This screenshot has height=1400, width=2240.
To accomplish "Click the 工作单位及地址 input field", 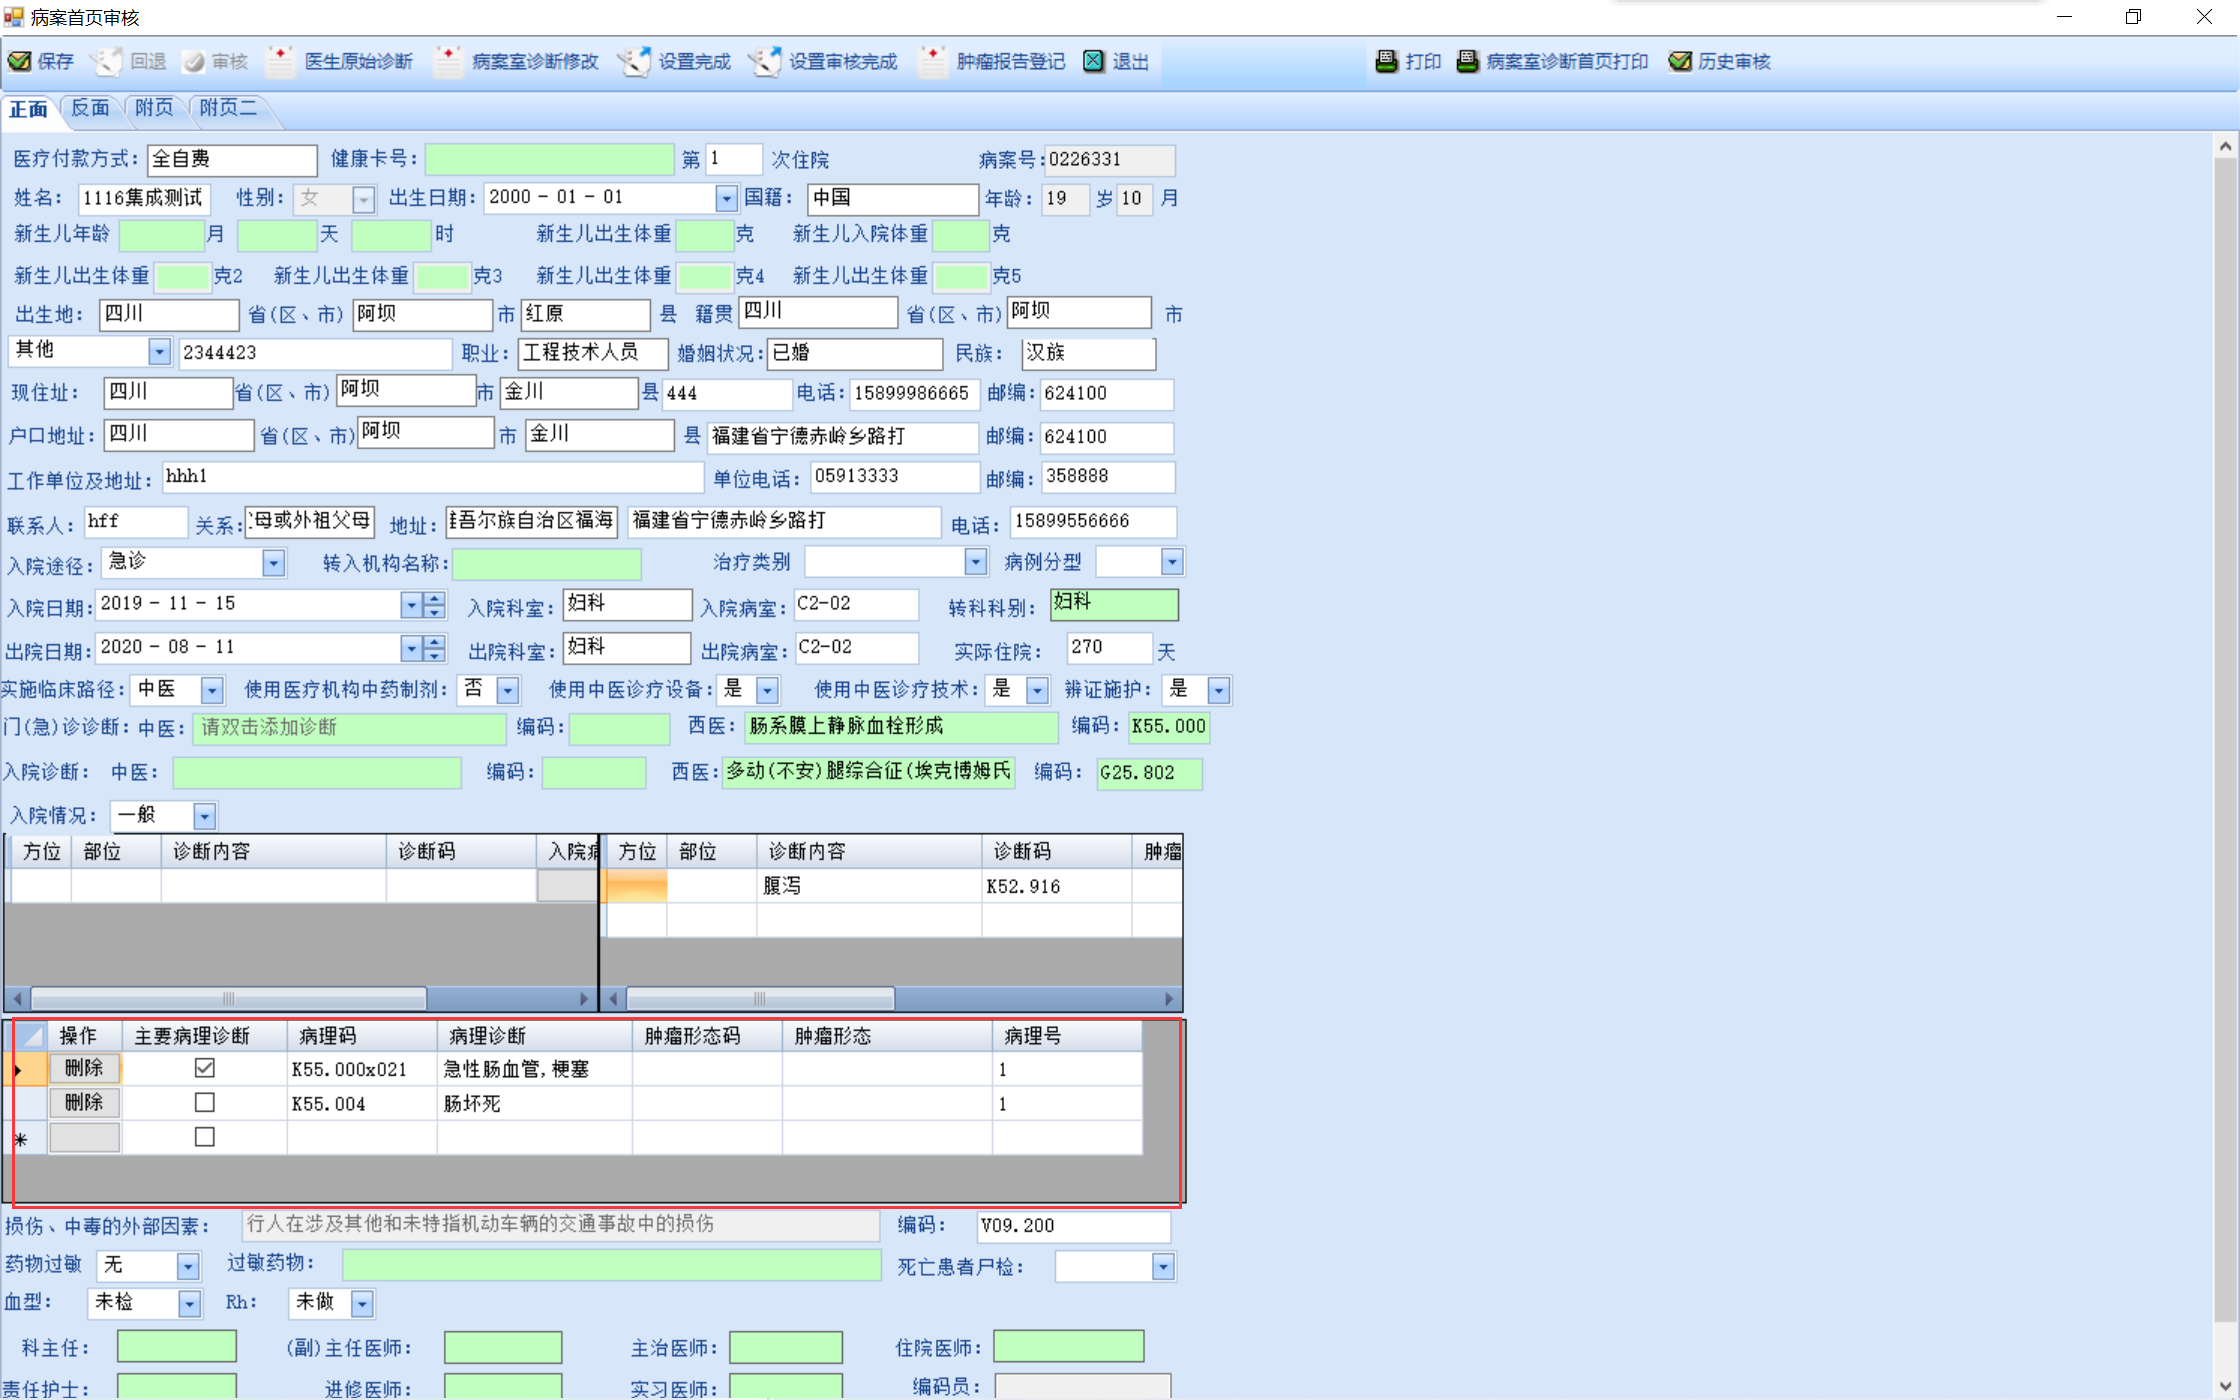I will pos(432,478).
